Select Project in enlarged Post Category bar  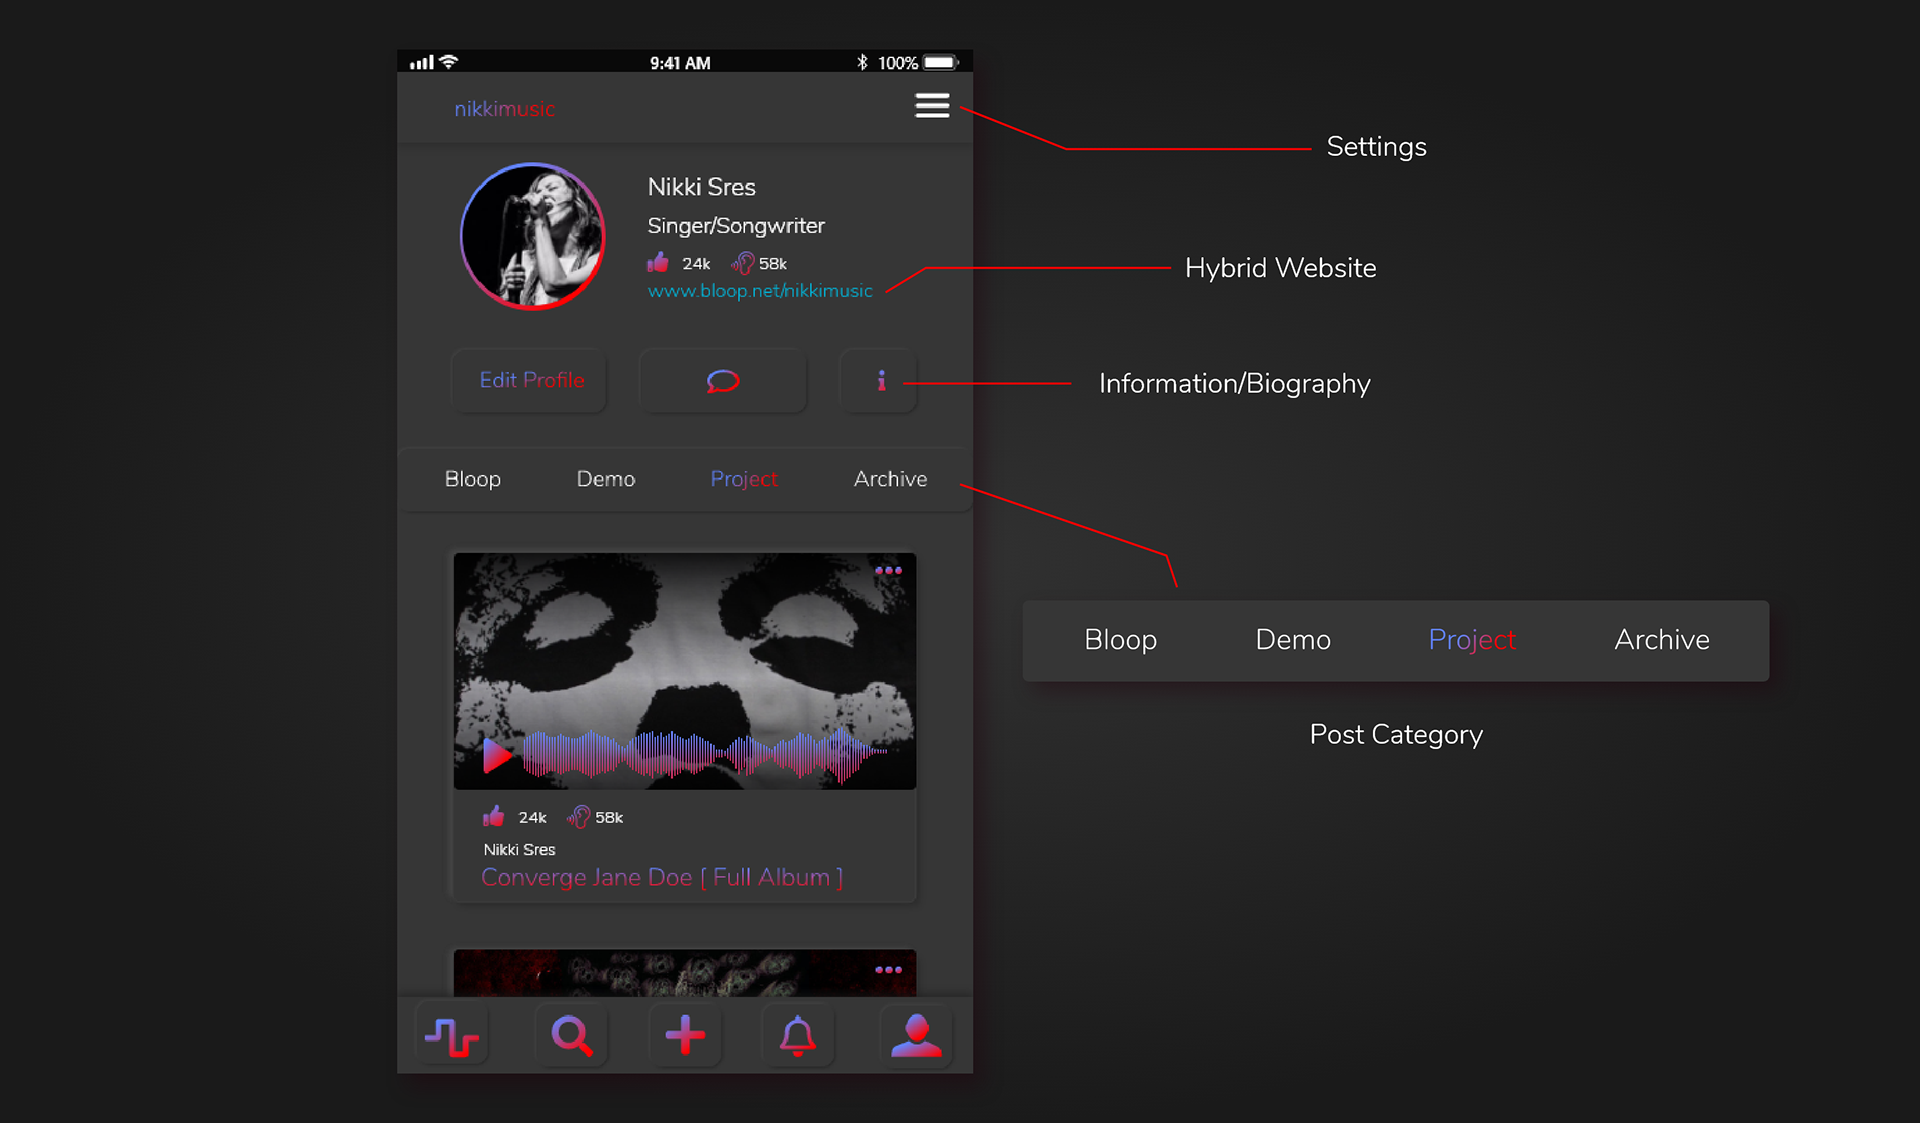[1472, 640]
